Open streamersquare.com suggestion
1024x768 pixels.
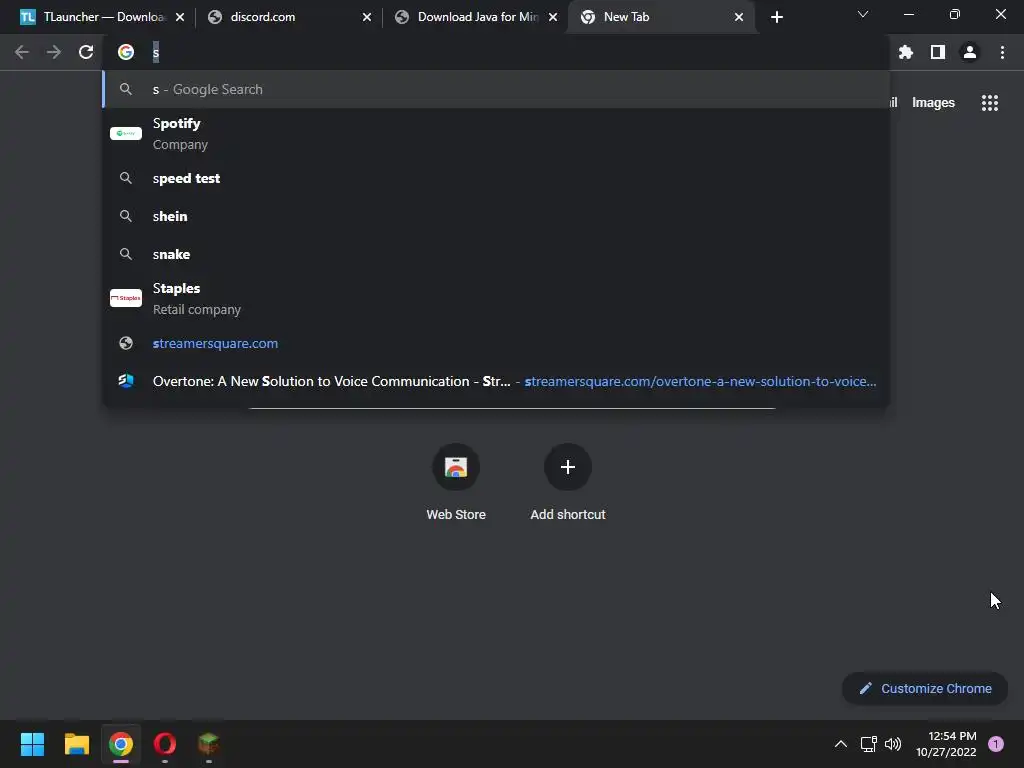coord(496,344)
